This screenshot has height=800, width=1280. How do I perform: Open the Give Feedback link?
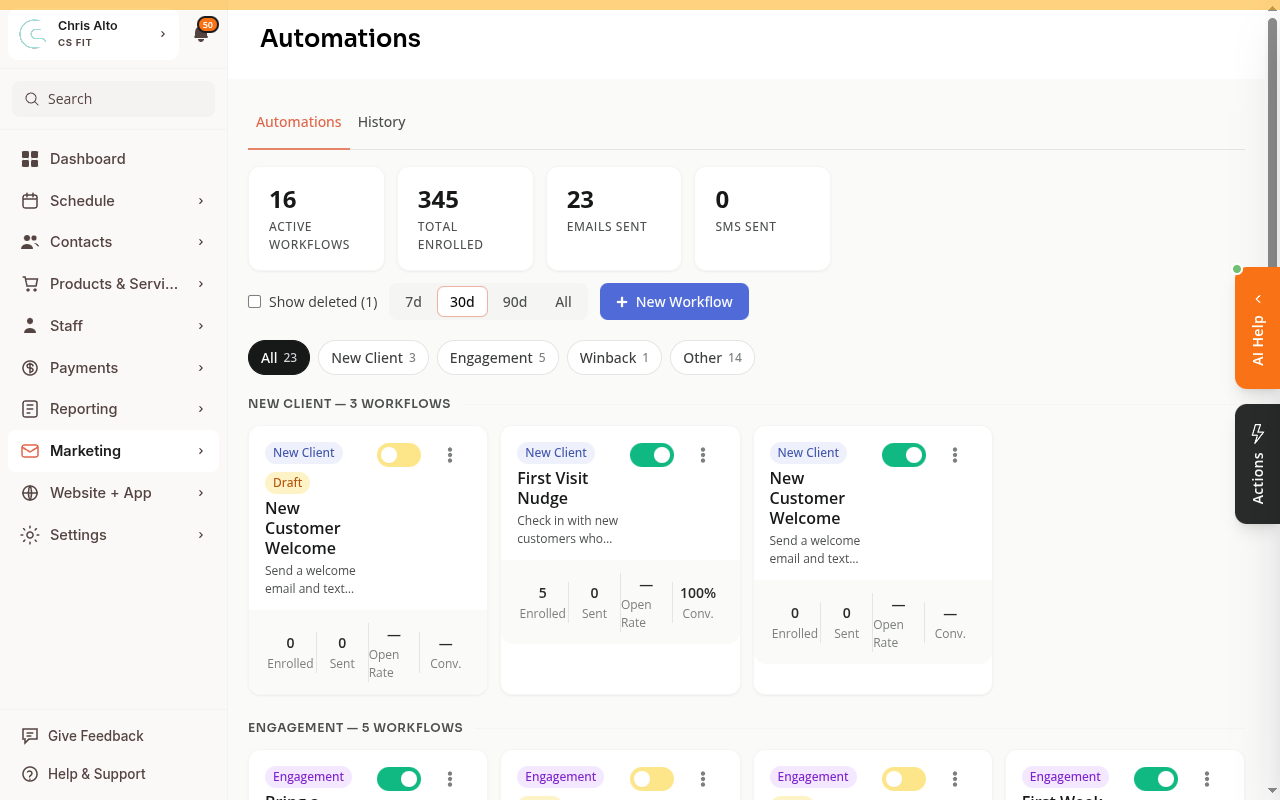[96, 736]
